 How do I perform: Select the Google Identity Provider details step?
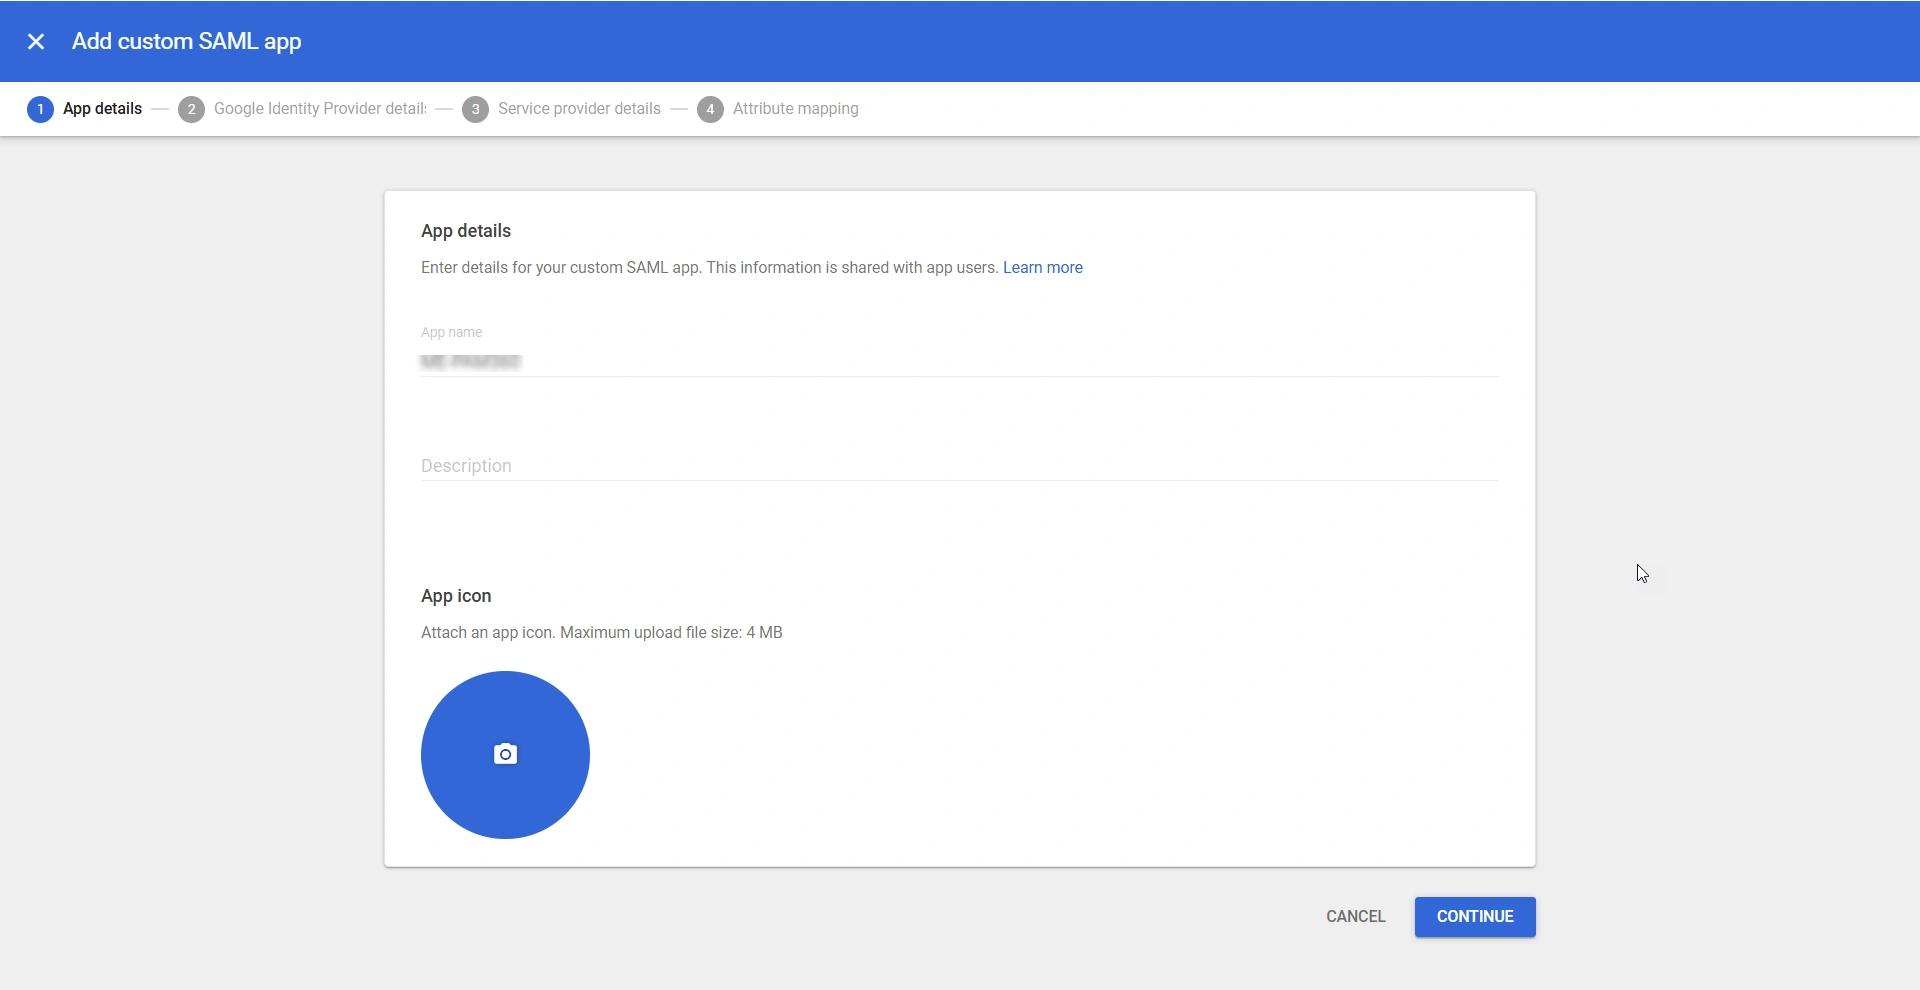pyautogui.click(x=320, y=109)
